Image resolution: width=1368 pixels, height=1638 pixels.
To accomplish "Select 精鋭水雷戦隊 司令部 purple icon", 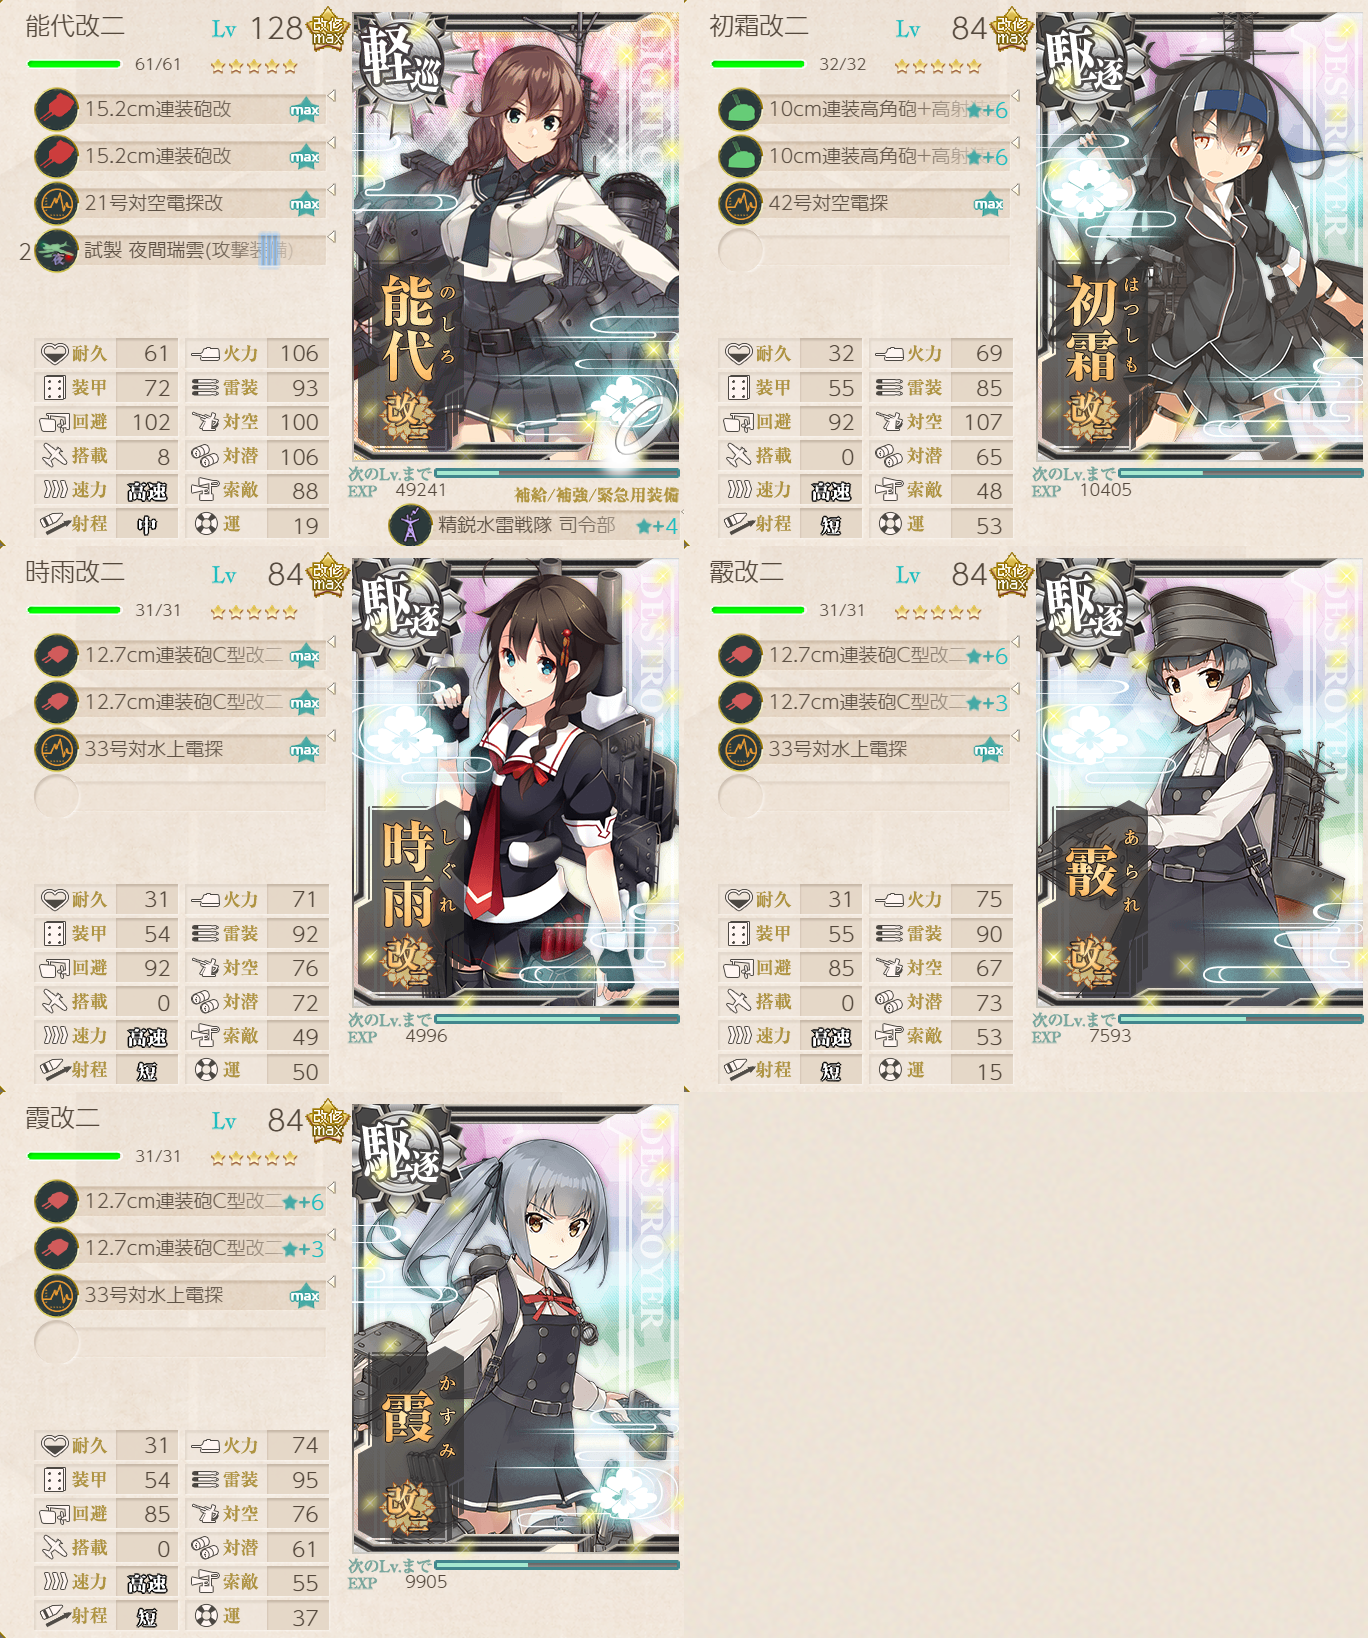I will pyautogui.click(x=410, y=525).
